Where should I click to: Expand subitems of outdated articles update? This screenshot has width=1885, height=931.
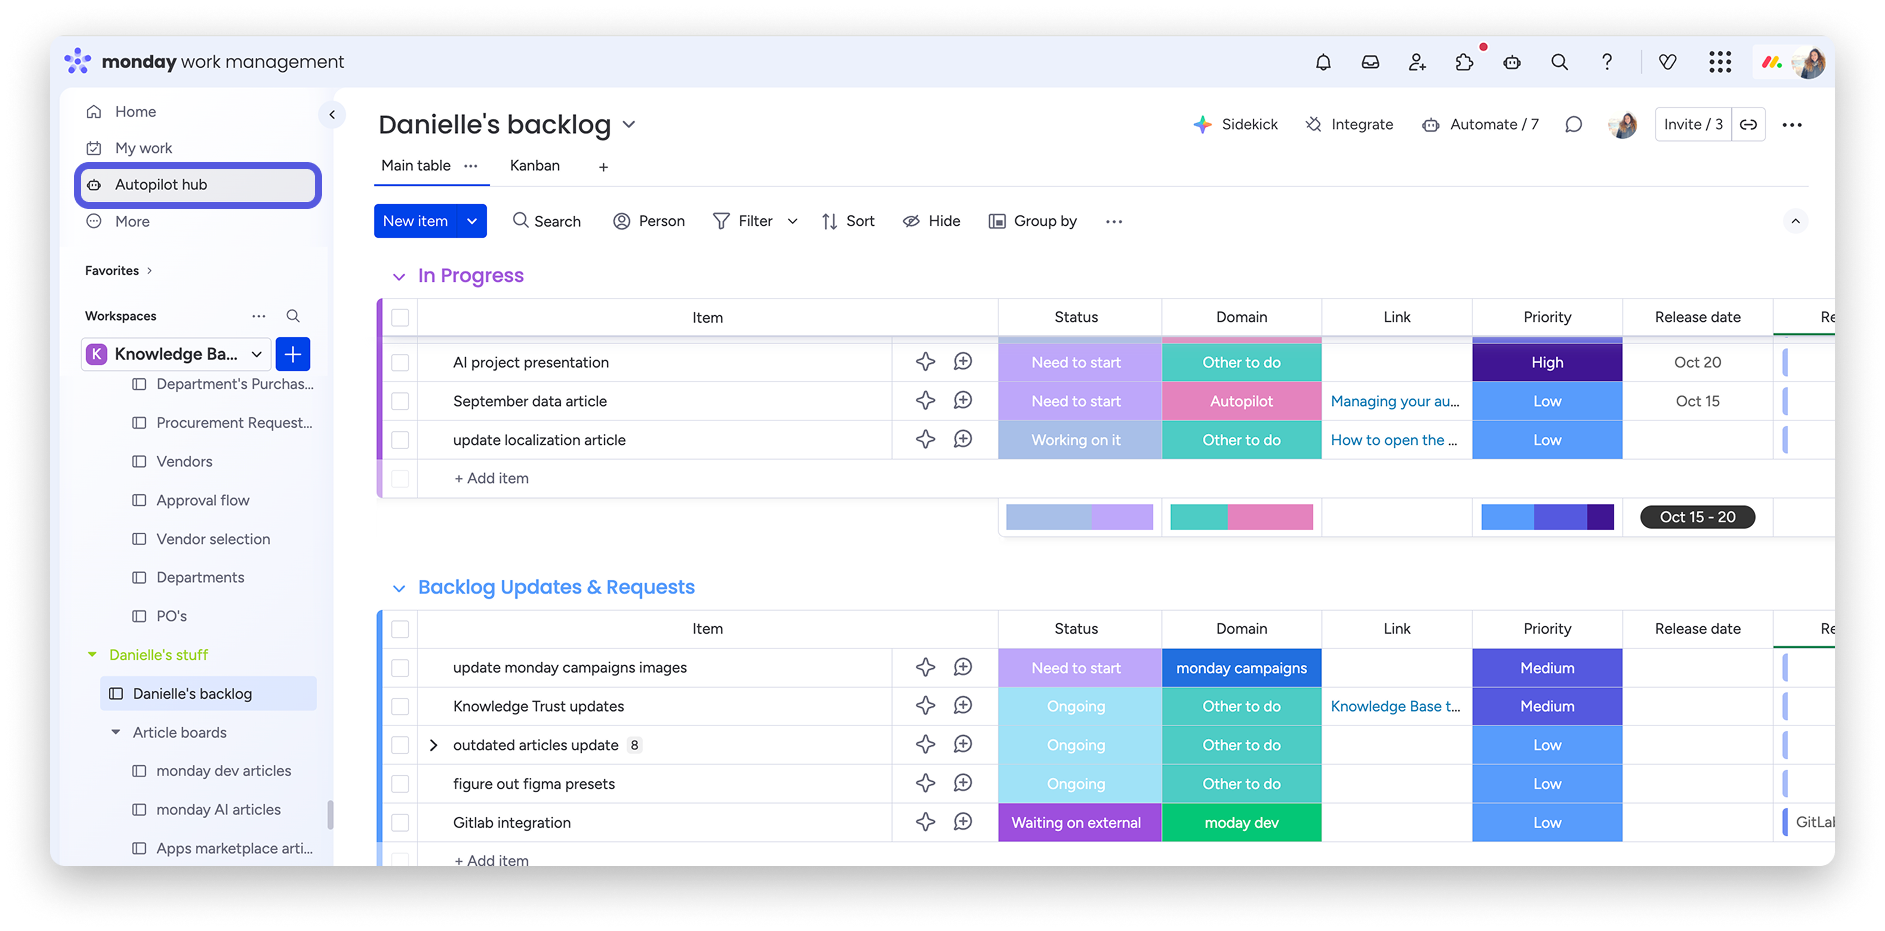pyautogui.click(x=433, y=745)
